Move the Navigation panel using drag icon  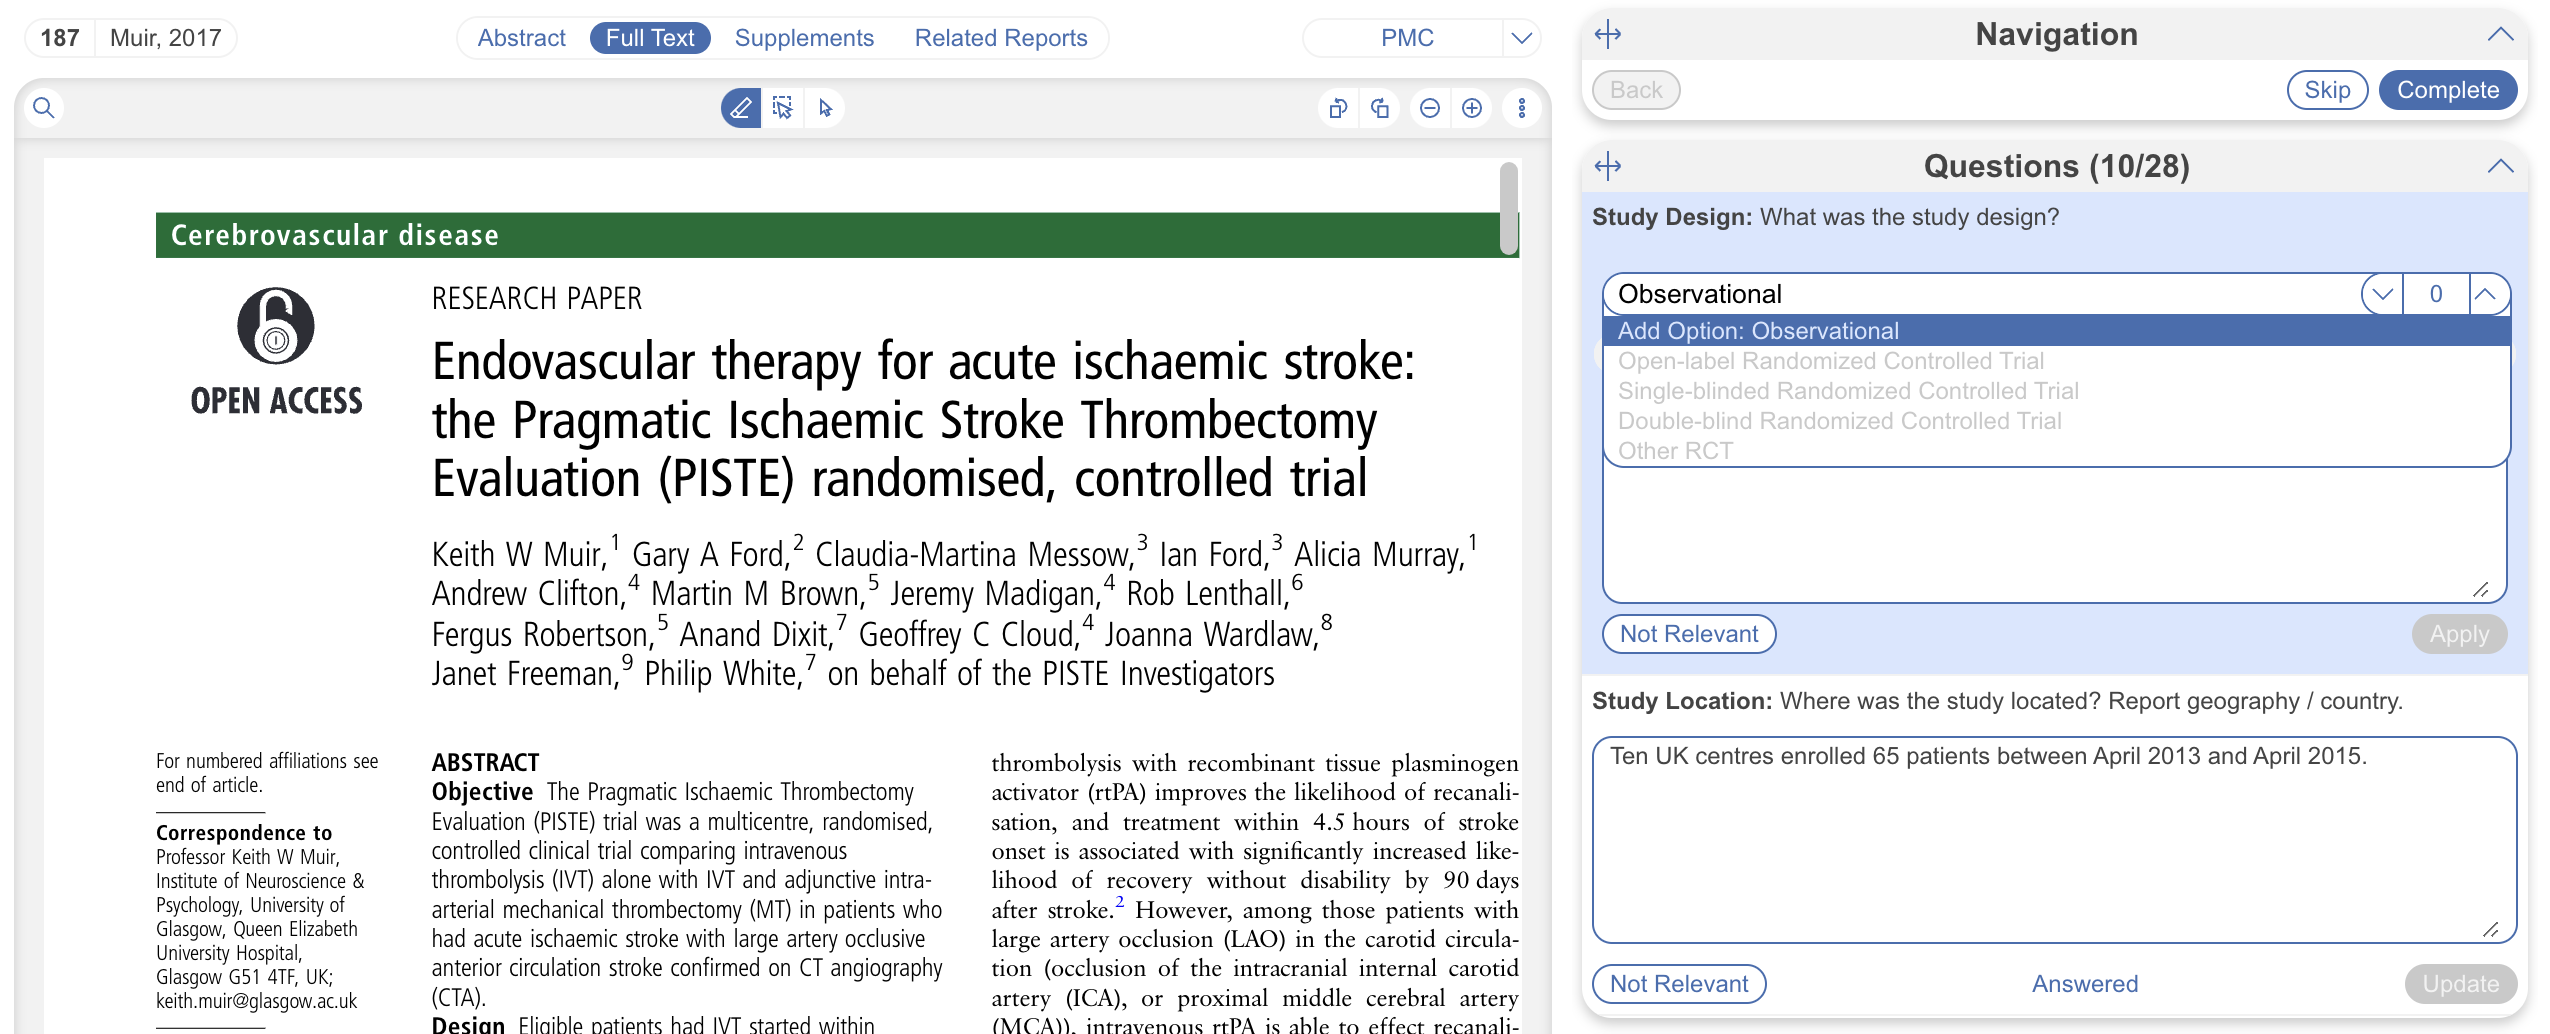[x=1608, y=35]
